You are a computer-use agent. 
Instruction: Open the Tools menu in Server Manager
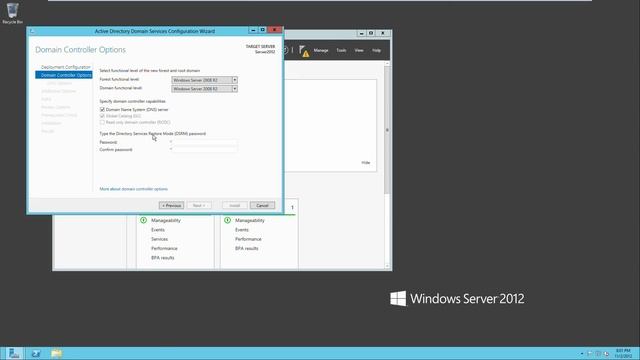pos(341,50)
